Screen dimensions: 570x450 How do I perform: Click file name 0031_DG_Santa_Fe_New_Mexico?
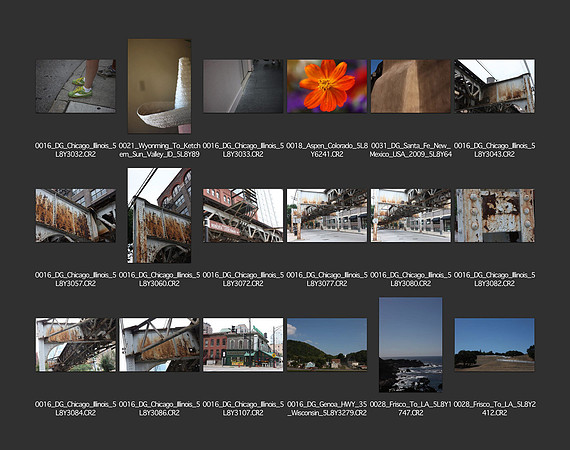tap(410, 150)
